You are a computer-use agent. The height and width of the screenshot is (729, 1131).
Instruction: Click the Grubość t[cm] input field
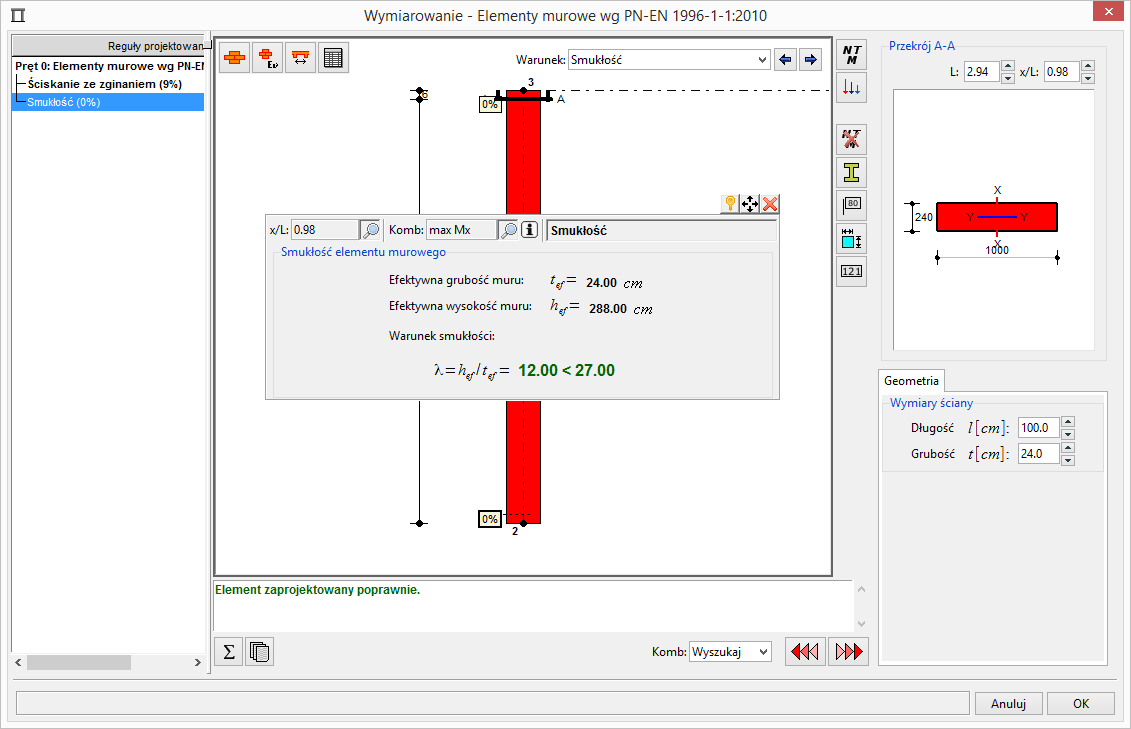1037,454
